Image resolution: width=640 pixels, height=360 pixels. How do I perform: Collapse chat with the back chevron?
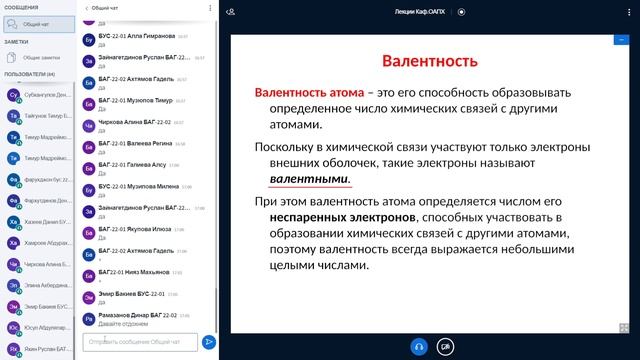87,8
